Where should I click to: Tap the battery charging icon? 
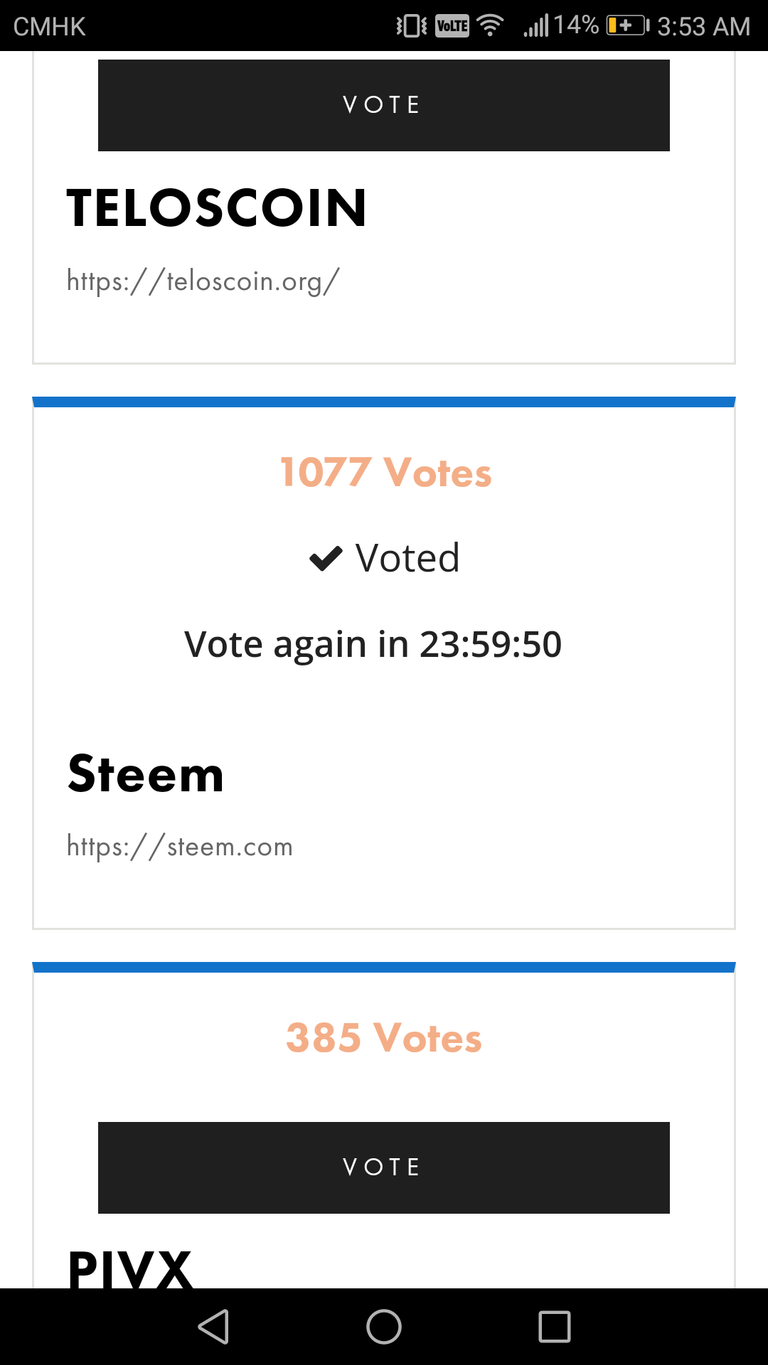tap(627, 26)
